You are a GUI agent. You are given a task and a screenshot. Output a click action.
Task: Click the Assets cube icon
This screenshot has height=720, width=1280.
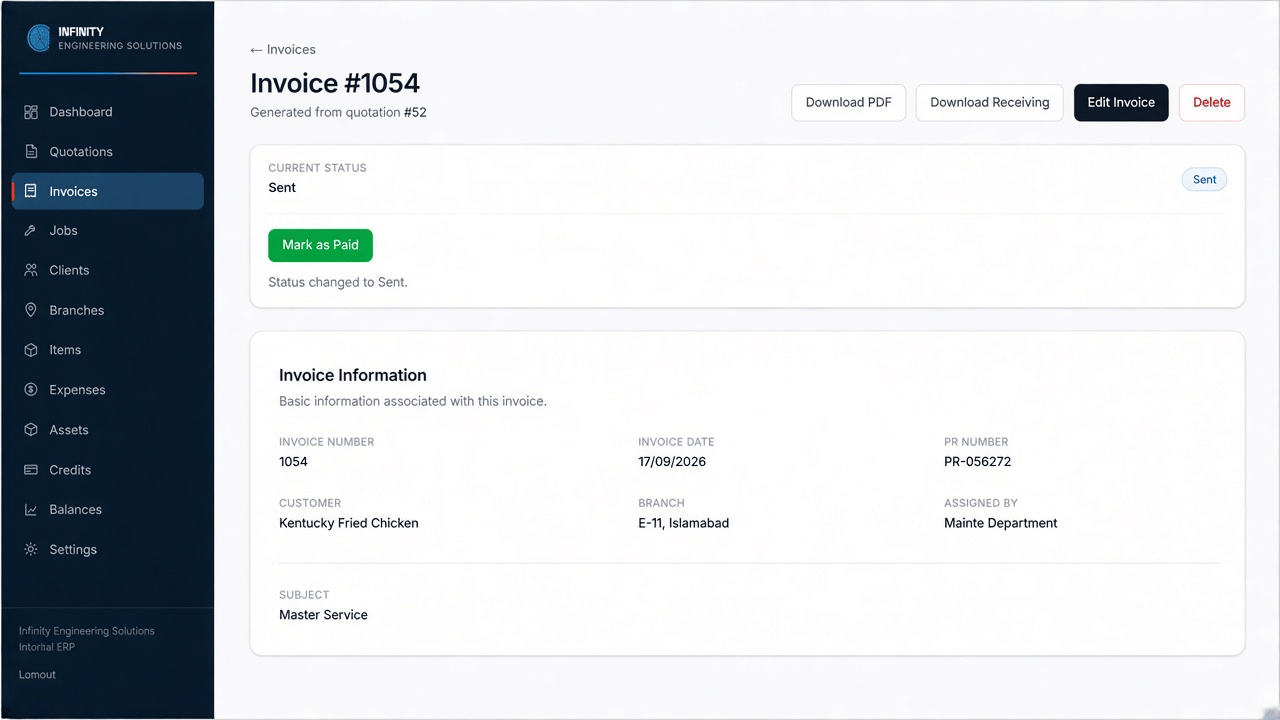(x=31, y=430)
